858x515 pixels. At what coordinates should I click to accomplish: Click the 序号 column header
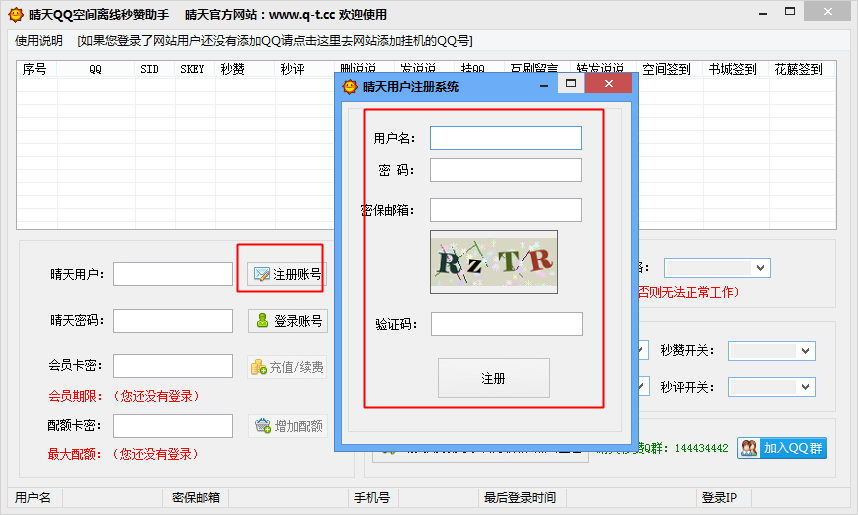tap(36, 70)
